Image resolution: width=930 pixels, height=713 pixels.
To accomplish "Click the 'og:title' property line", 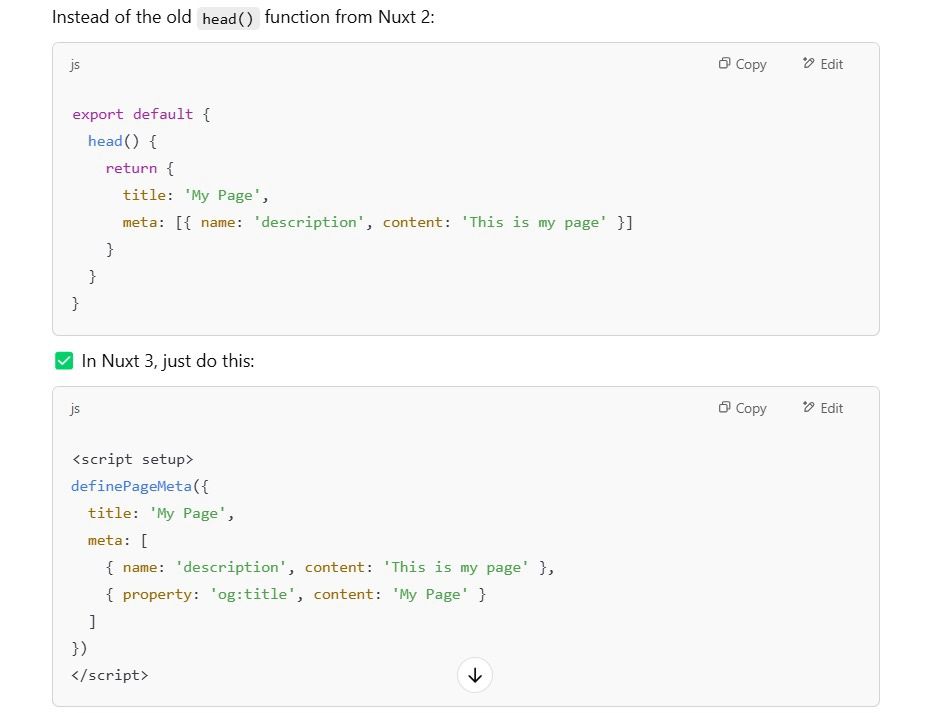I will coord(295,594).
